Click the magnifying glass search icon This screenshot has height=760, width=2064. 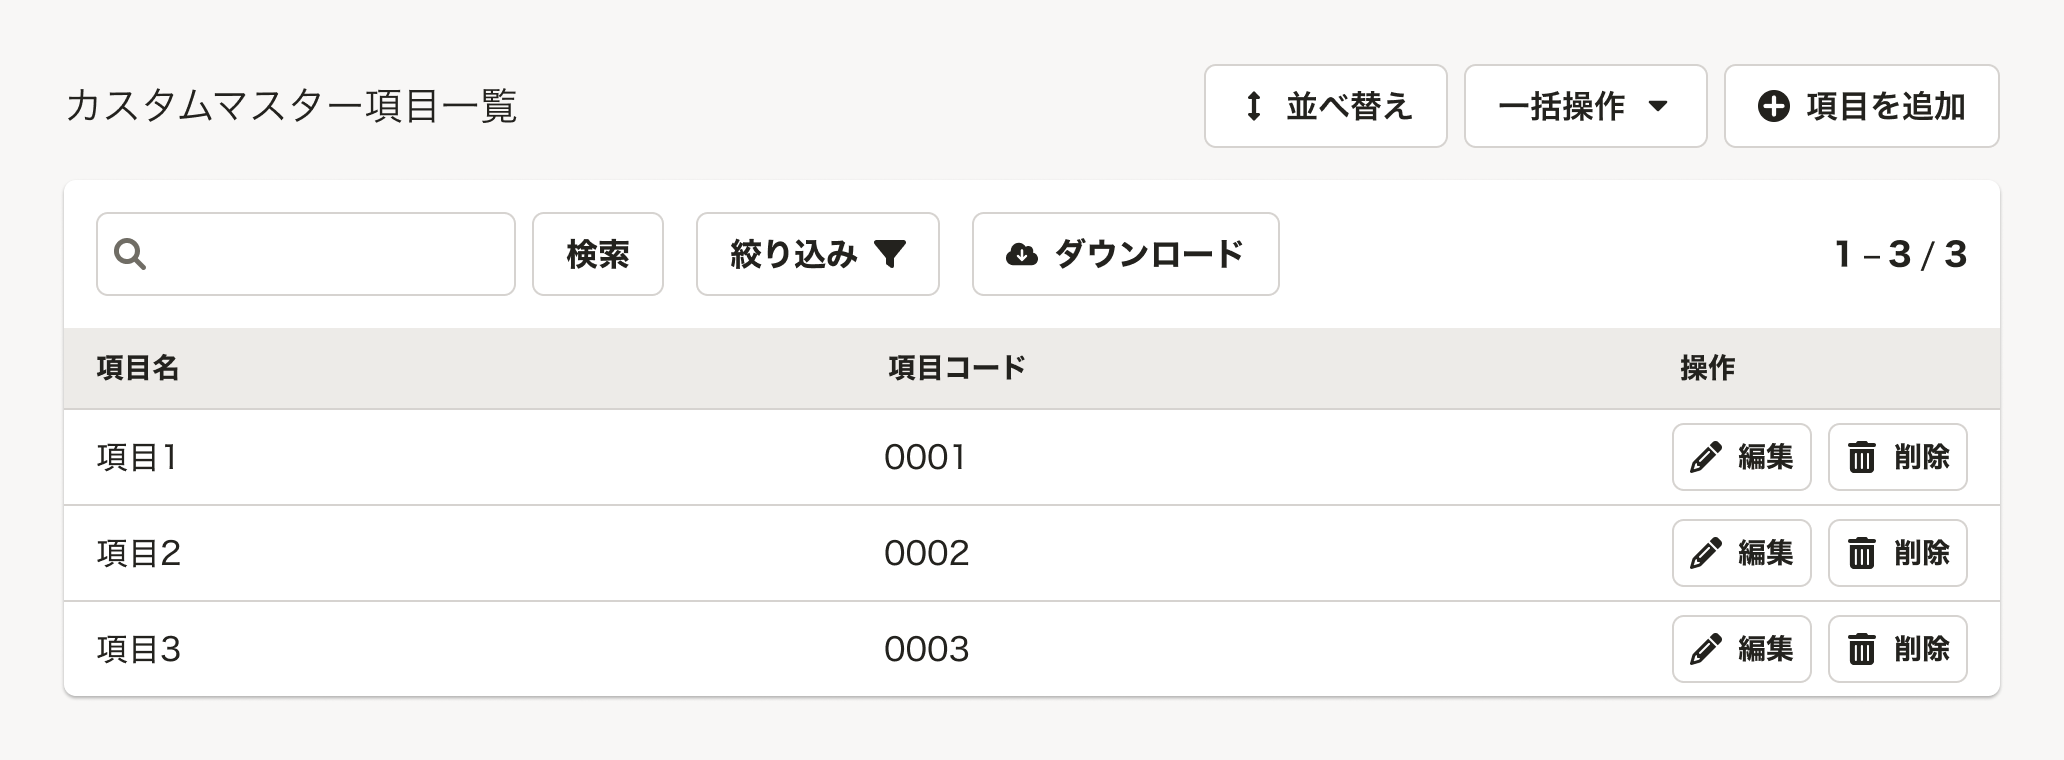[x=130, y=254]
